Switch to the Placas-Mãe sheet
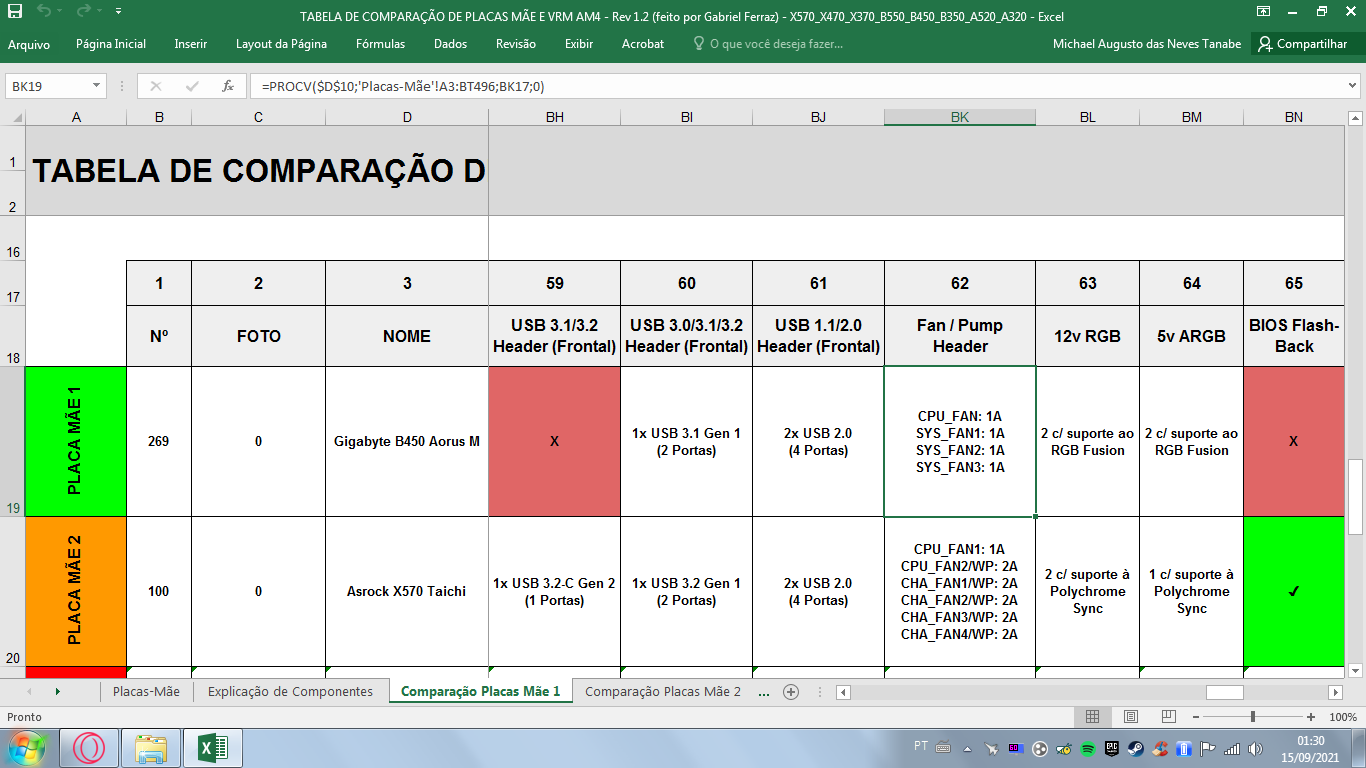Viewport: 1366px width, 768px height. point(146,691)
